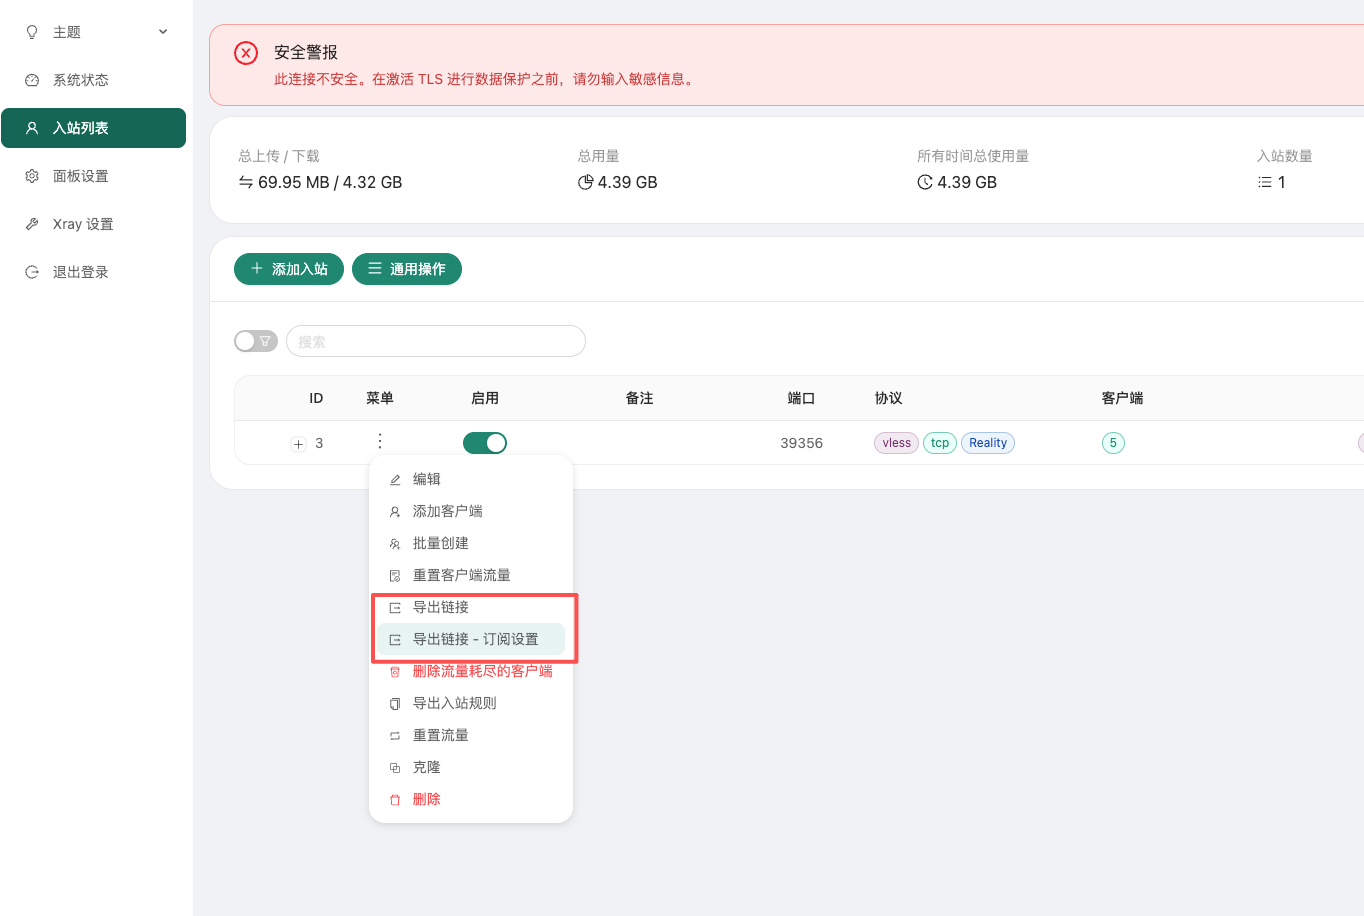
Task: Open the 通用操作 general actions dropdown
Action: 407,269
